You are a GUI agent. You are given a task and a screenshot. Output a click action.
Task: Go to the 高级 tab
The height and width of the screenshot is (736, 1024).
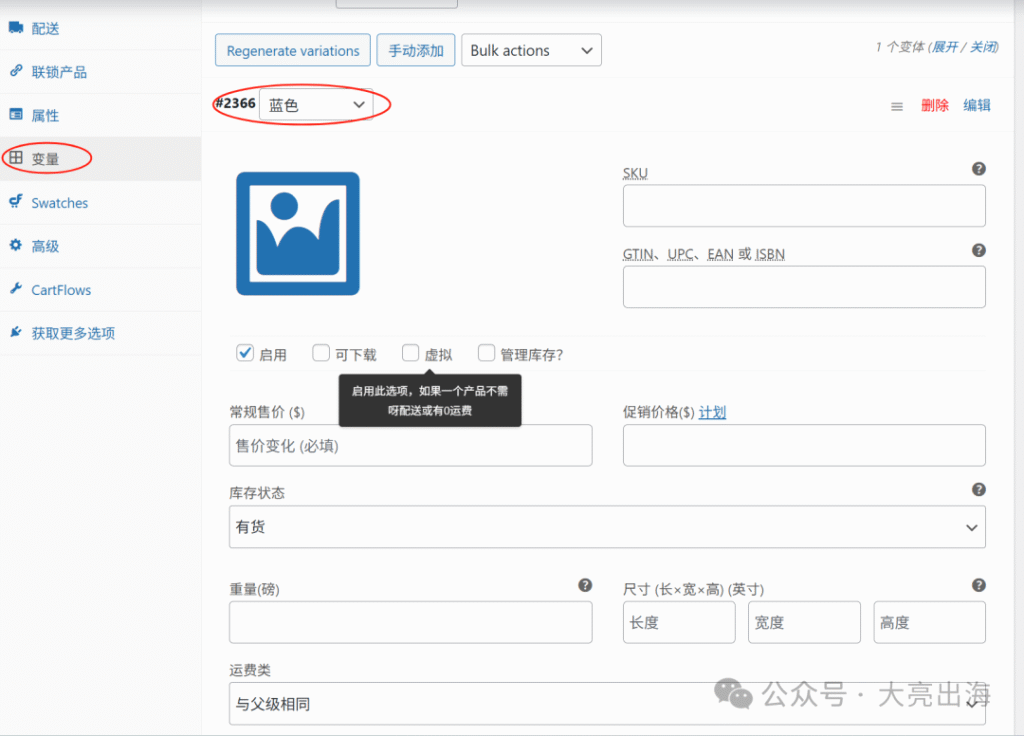(x=101, y=246)
